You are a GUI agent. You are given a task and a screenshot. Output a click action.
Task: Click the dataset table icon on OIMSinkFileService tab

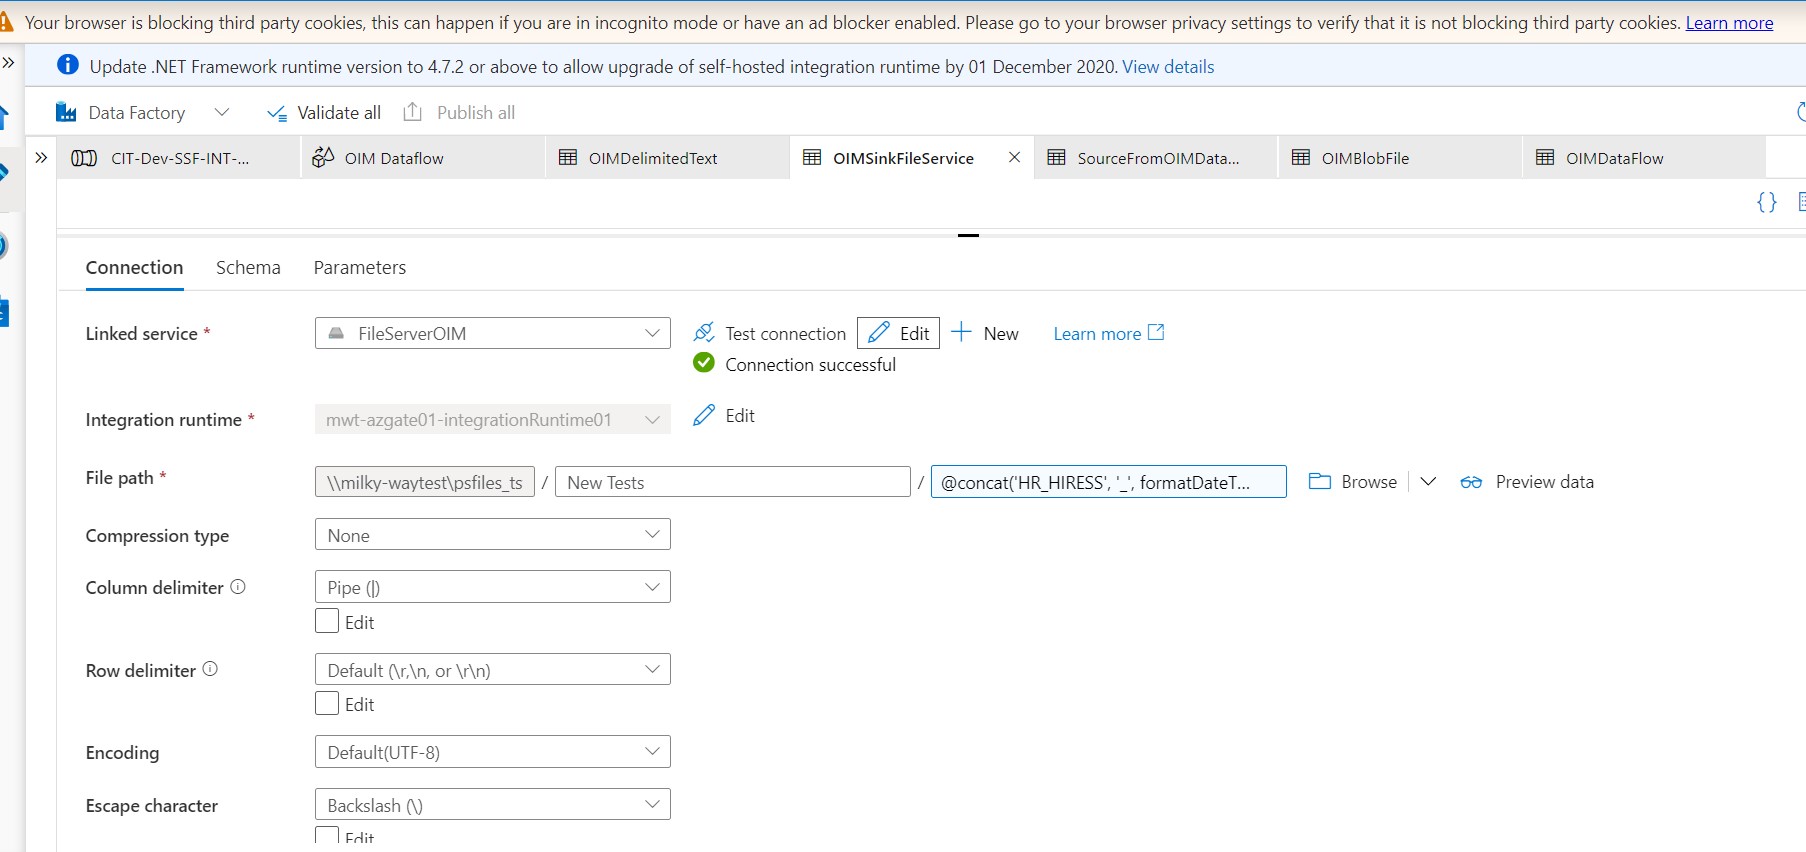tap(812, 157)
